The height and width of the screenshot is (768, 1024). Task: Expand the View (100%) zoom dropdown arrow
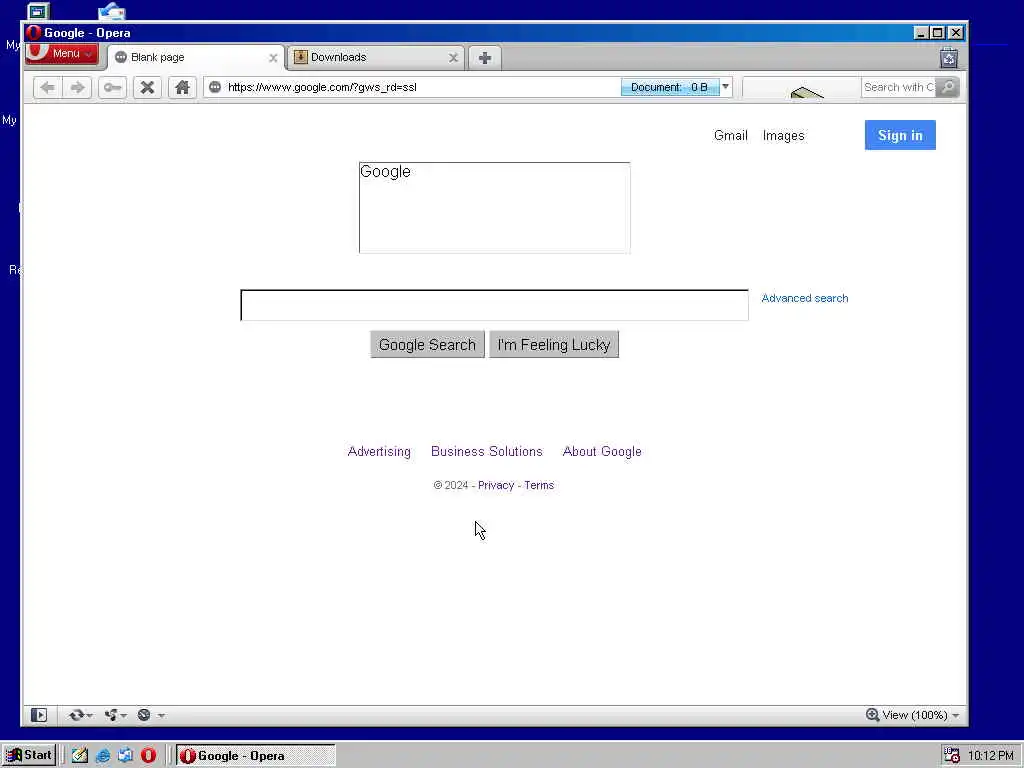point(956,716)
